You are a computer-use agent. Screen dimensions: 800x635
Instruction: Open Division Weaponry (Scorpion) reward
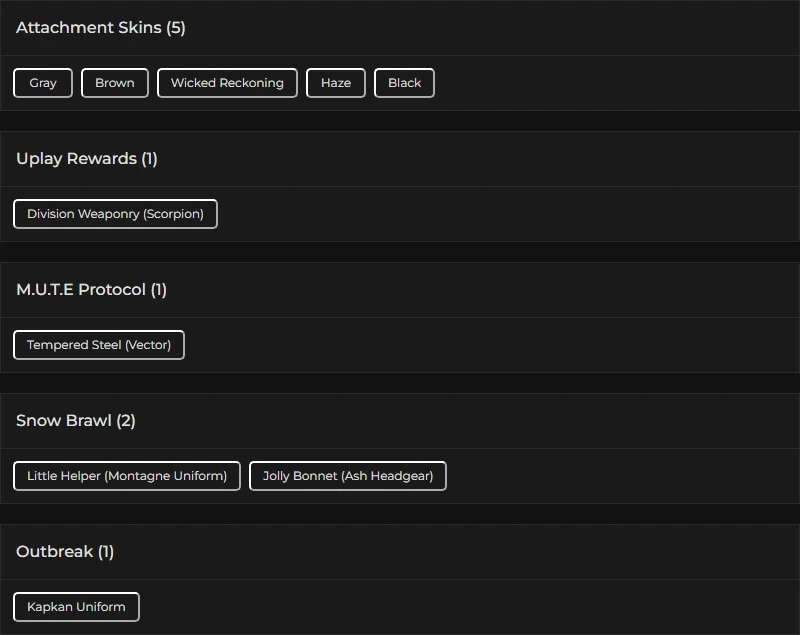(115, 214)
